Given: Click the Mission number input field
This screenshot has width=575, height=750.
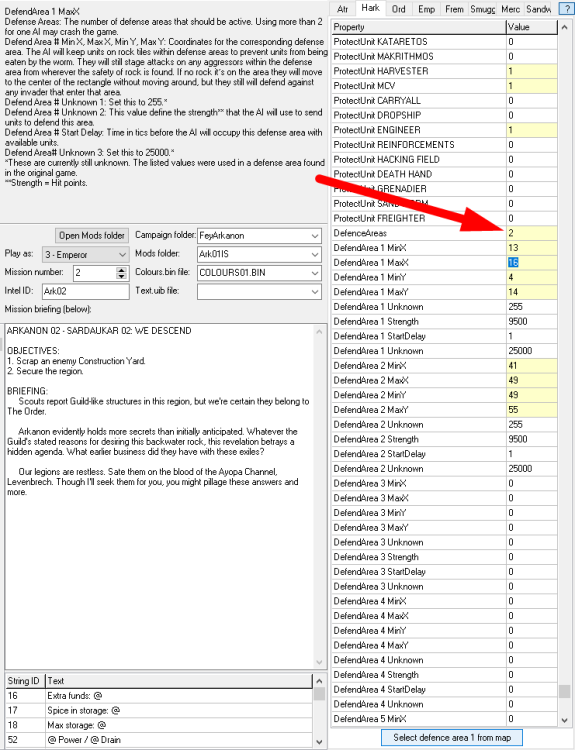Looking at the screenshot, I should (x=95, y=273).
